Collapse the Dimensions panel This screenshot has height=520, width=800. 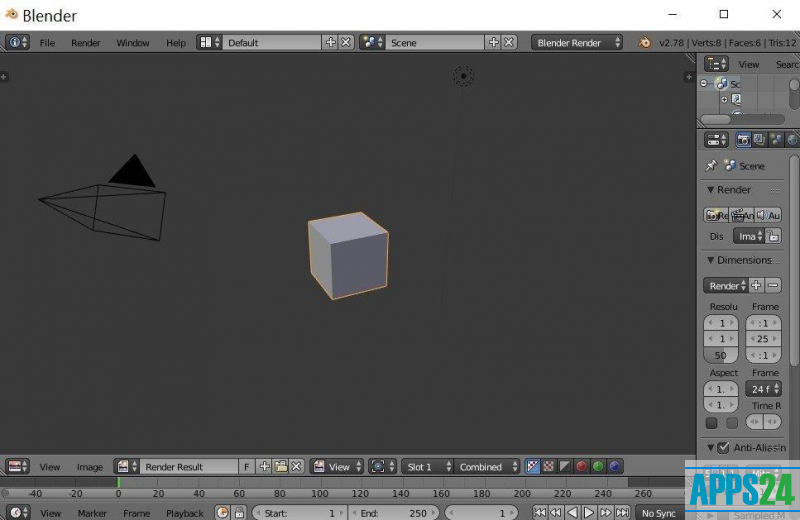click(710, 260)
